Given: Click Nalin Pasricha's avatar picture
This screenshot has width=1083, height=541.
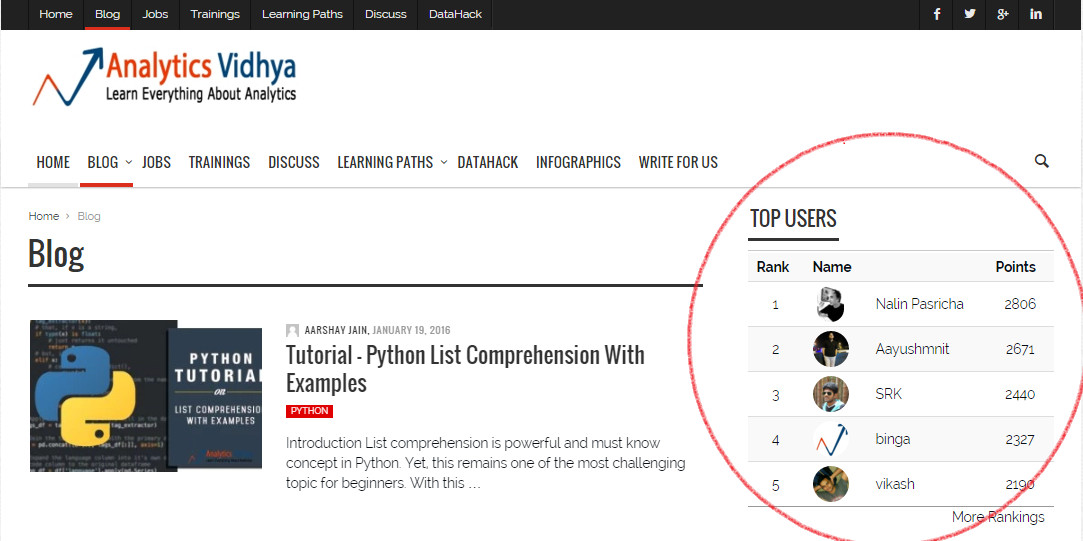Looking at the screenshot, I should click(831, 304).
